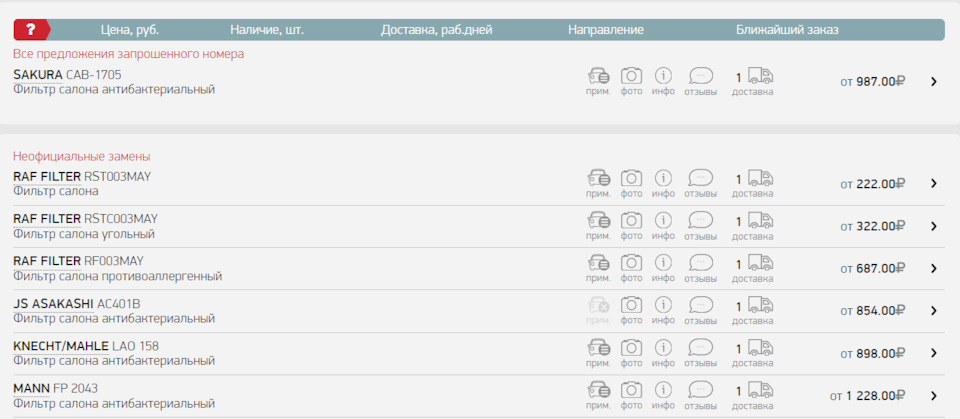Open RAF FILTER brand link for RST003MAY
This screenshot has width=960, height=419.
pyautogui.click(x=47, y=176)
